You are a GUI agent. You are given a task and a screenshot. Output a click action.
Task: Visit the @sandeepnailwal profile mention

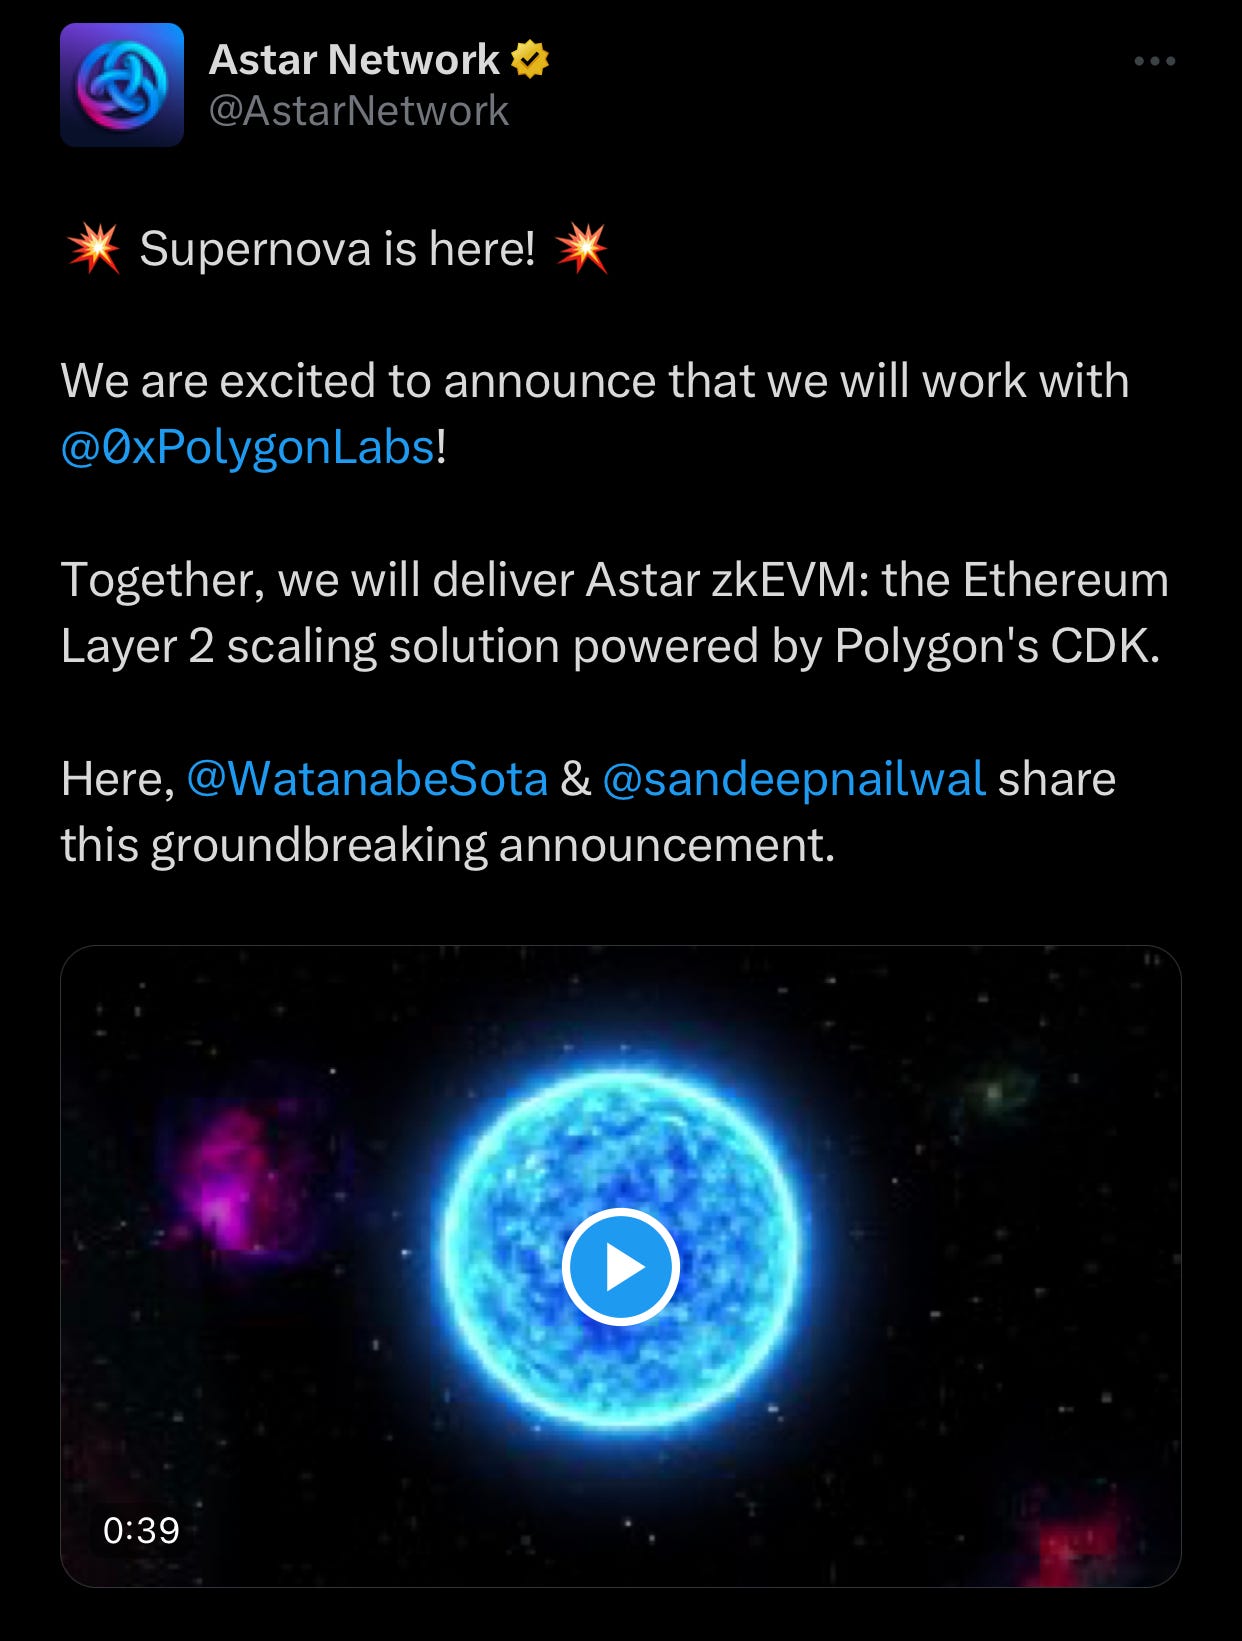click(x=794, y=778)
